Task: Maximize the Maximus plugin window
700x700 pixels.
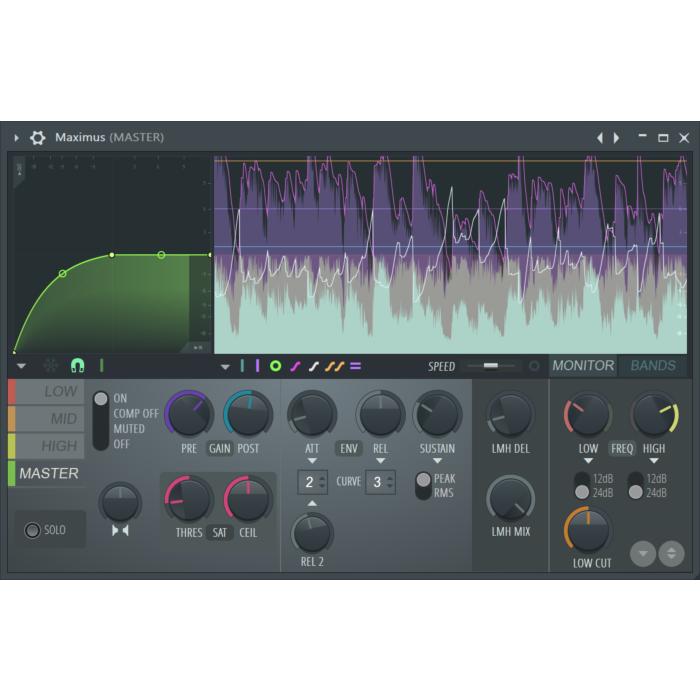Action: pos(663,138)
